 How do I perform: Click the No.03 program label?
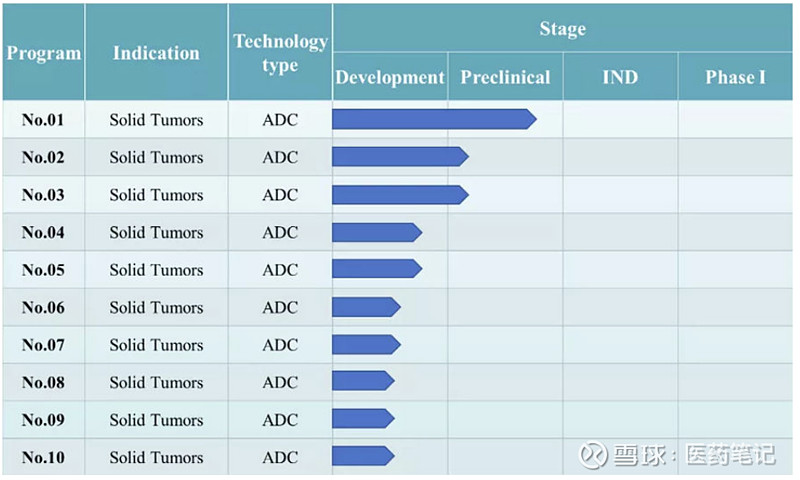[43, 195]
